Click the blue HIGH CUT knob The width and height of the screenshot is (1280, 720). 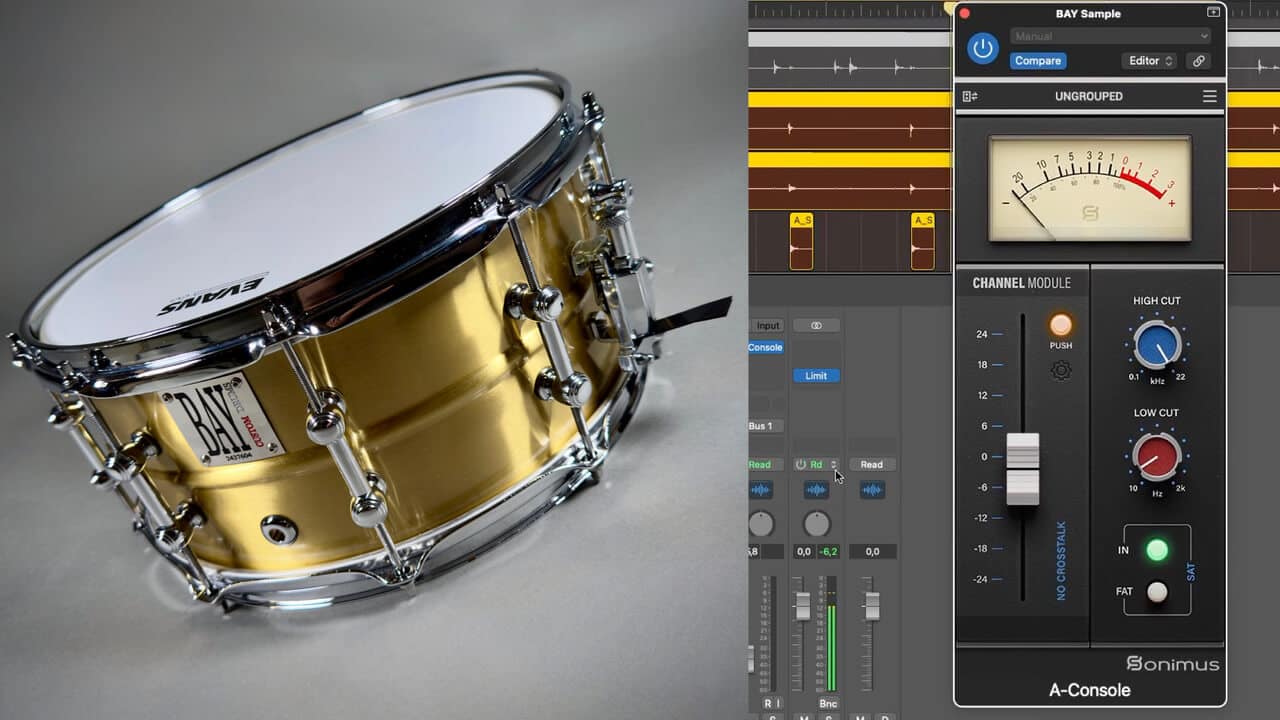pos(1157,346)
